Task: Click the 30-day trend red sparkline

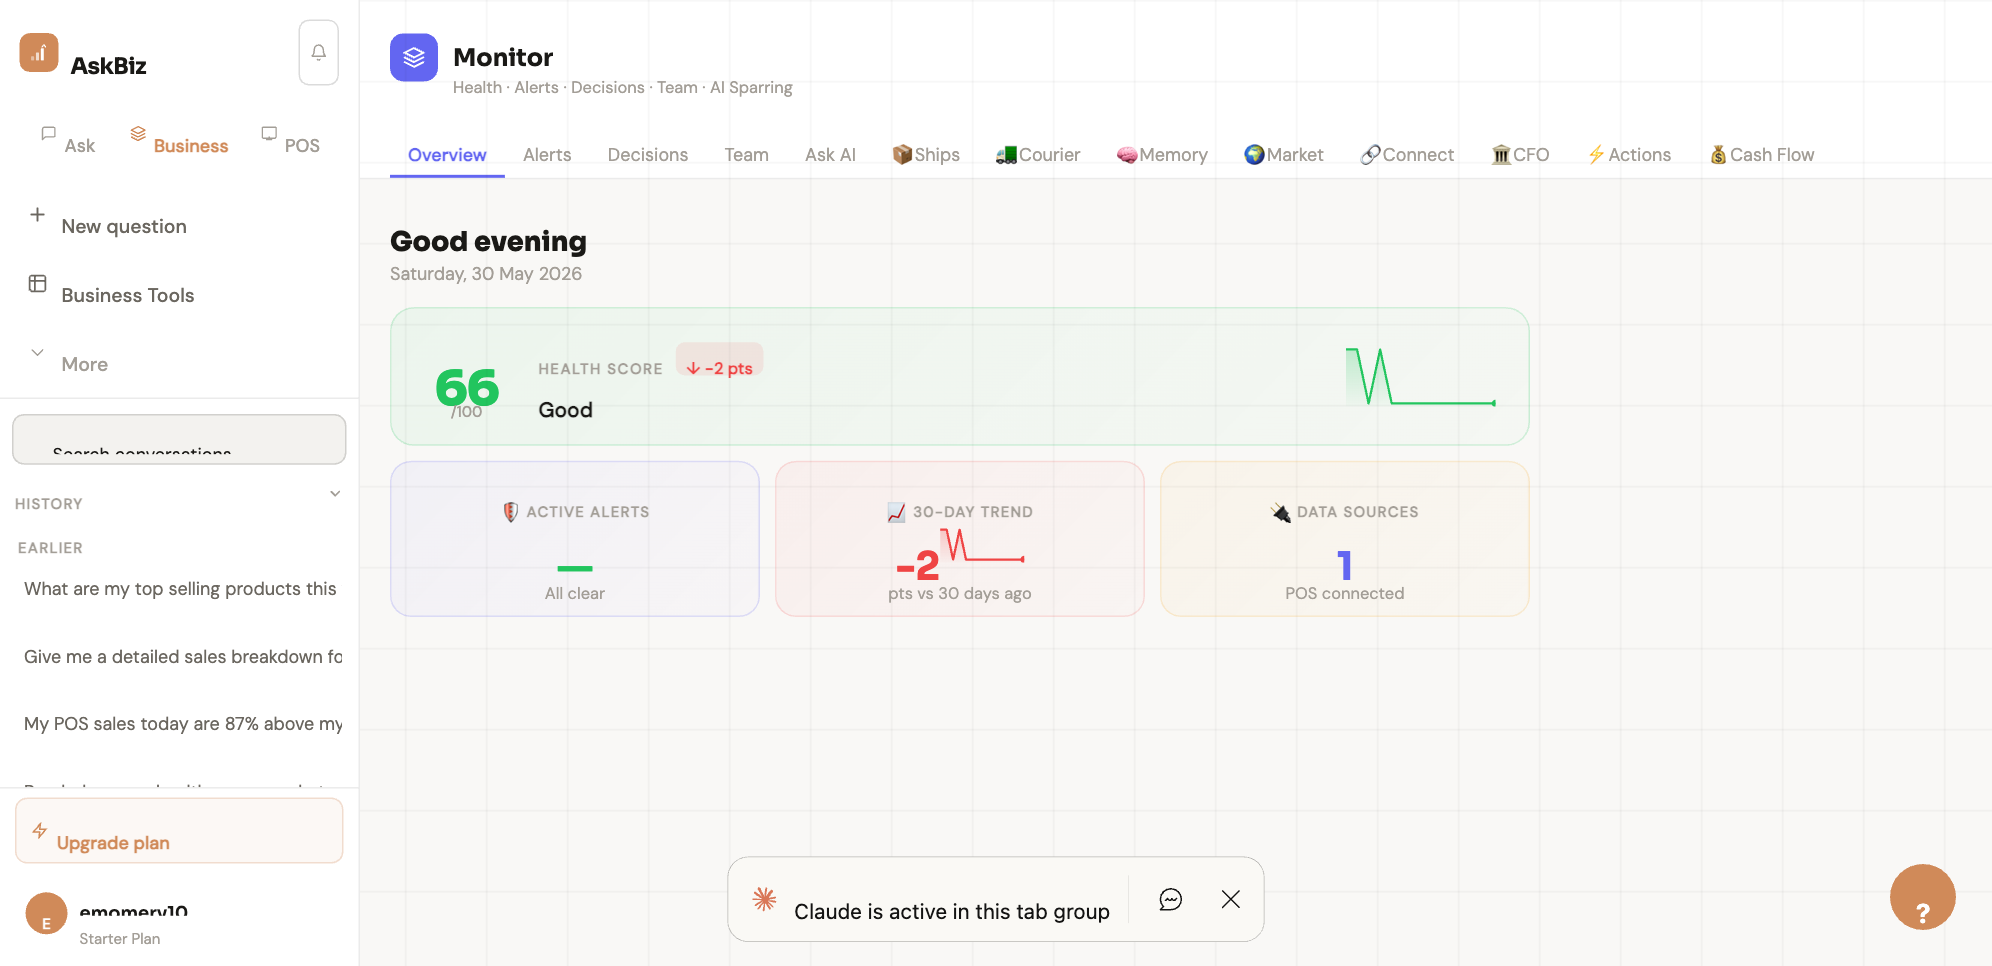Action: (x=982, y=545)
